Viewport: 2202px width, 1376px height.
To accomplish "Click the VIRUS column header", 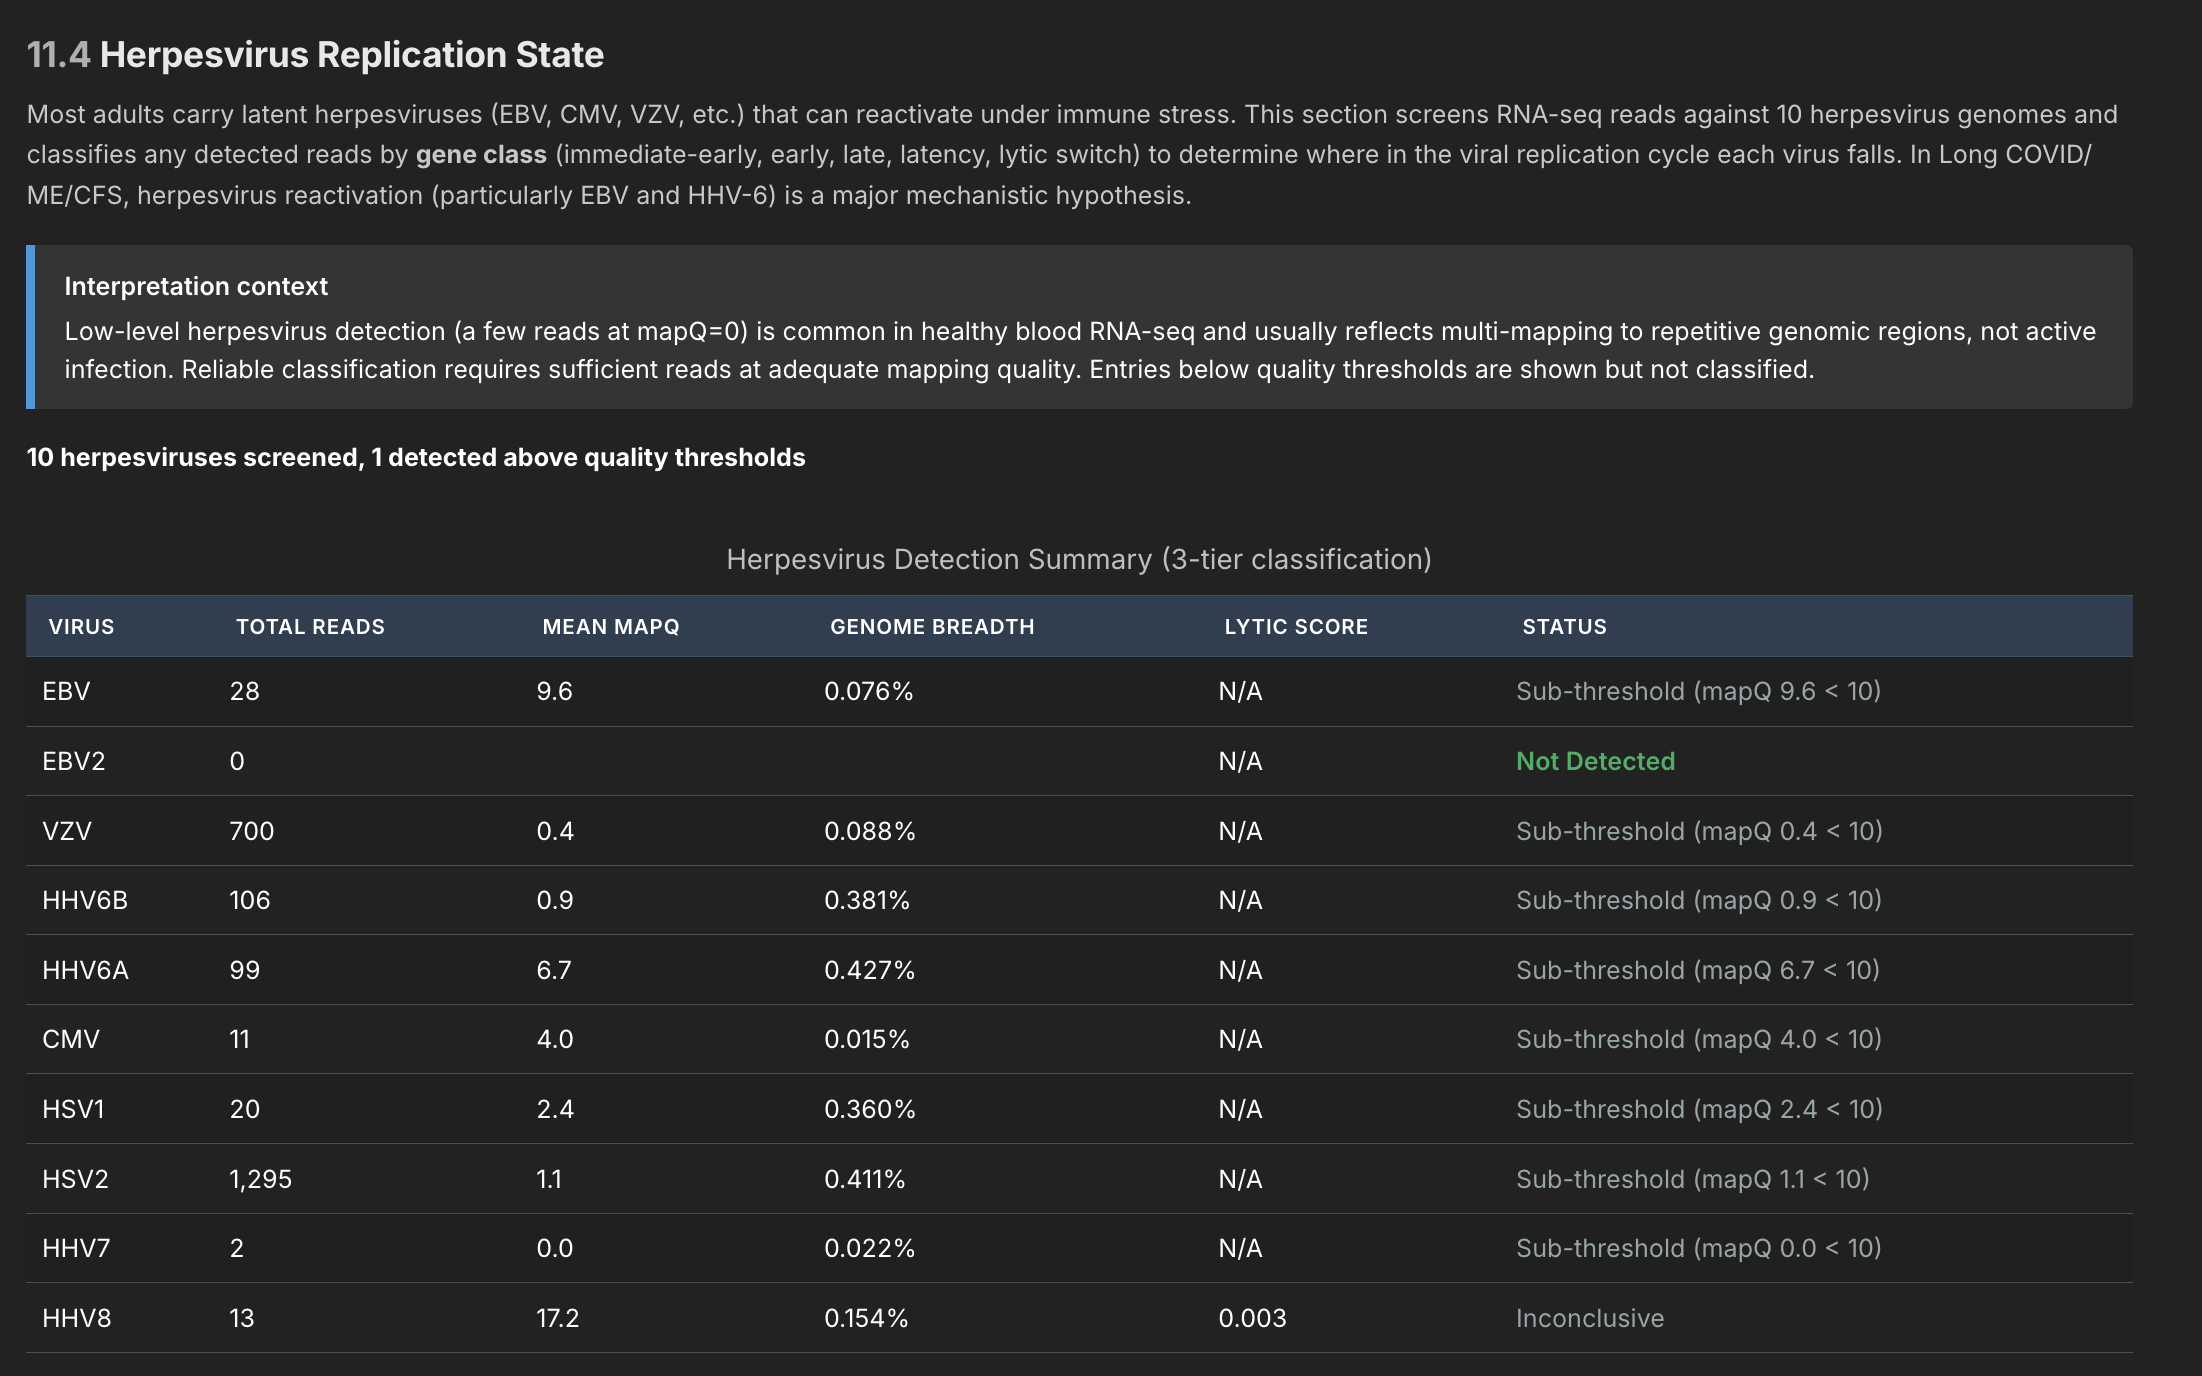I will 81,627.
